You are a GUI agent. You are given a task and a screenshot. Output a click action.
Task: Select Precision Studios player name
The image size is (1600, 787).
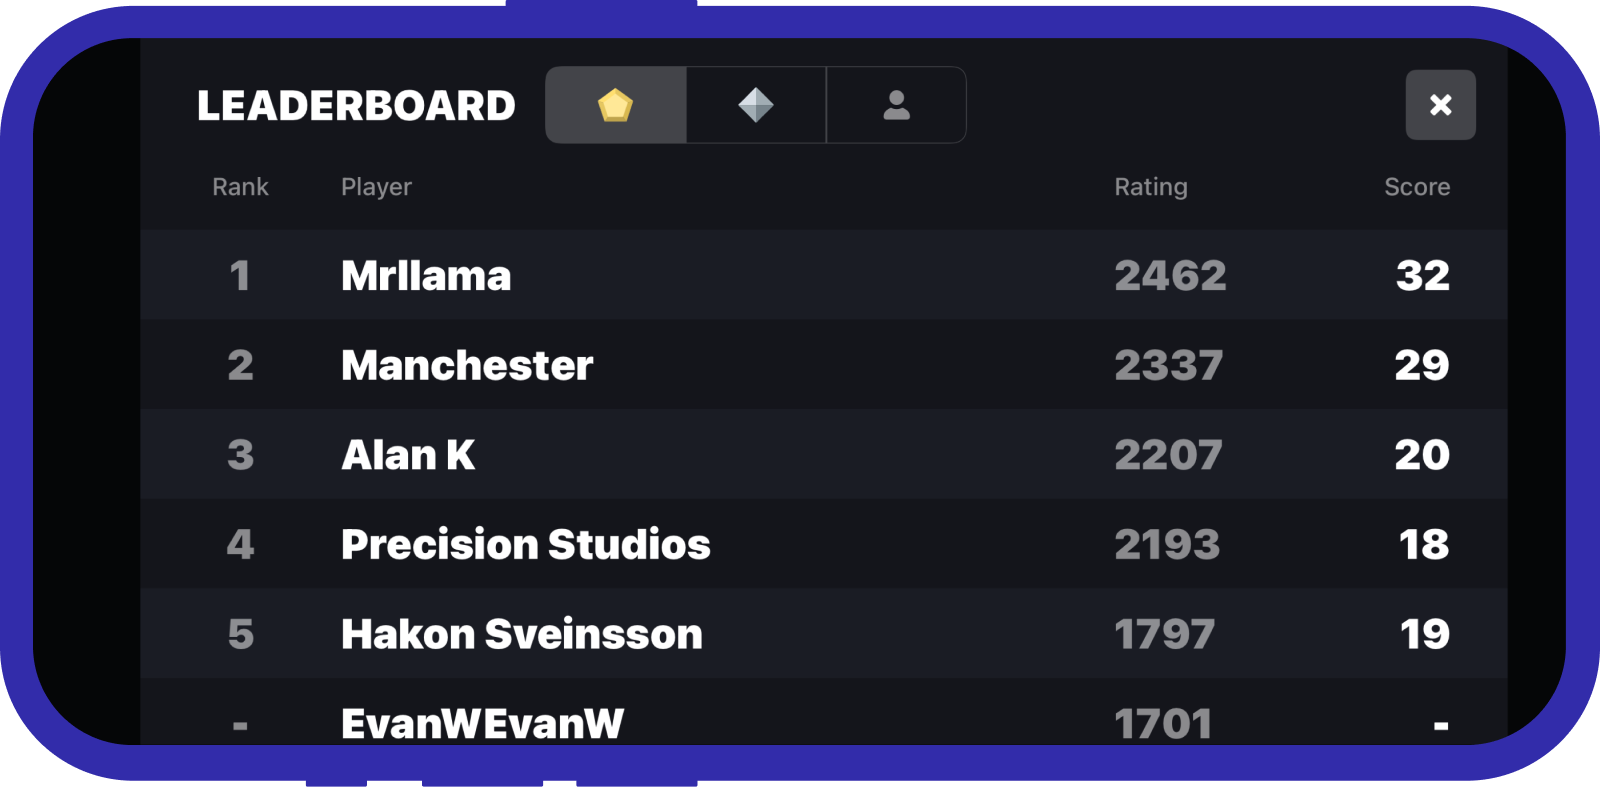point(525,545)
